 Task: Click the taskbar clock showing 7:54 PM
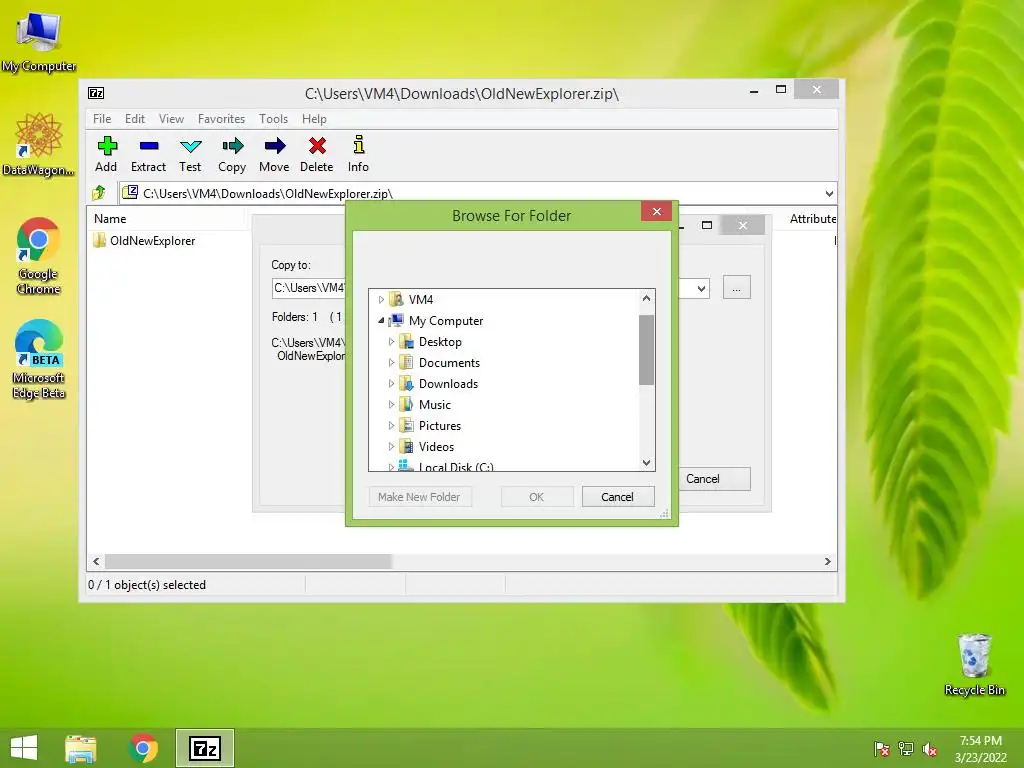tap(980, 749)
